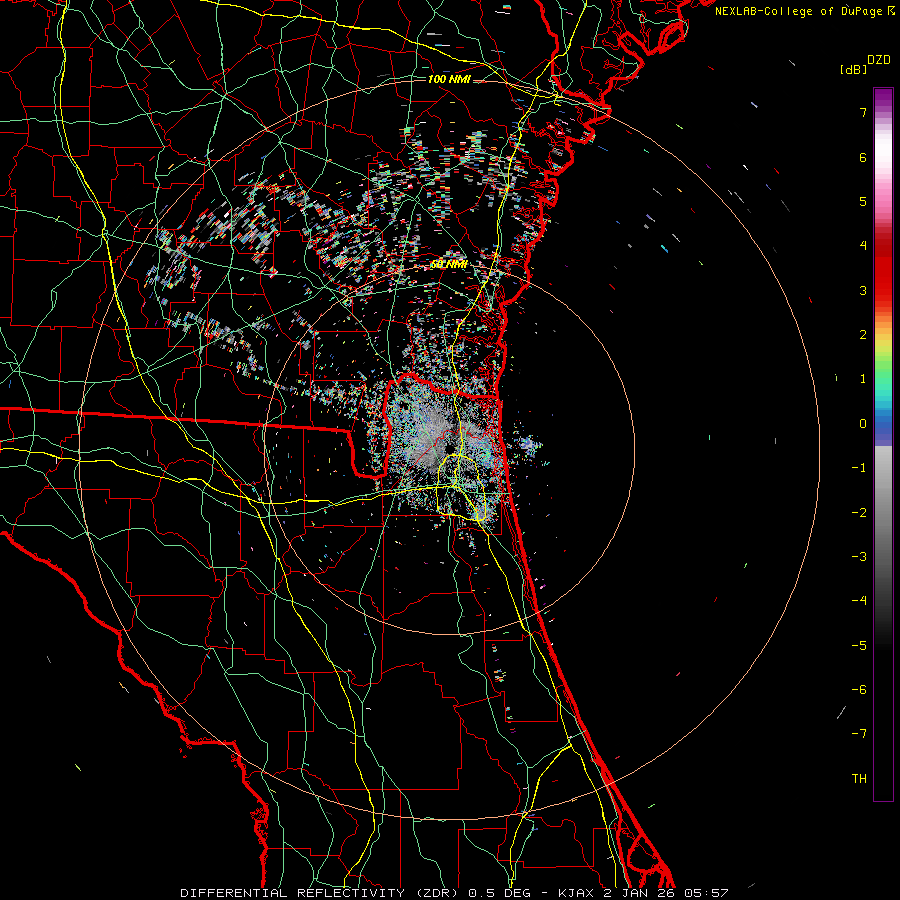Click the 5 value on the color scale

point(863,201)
